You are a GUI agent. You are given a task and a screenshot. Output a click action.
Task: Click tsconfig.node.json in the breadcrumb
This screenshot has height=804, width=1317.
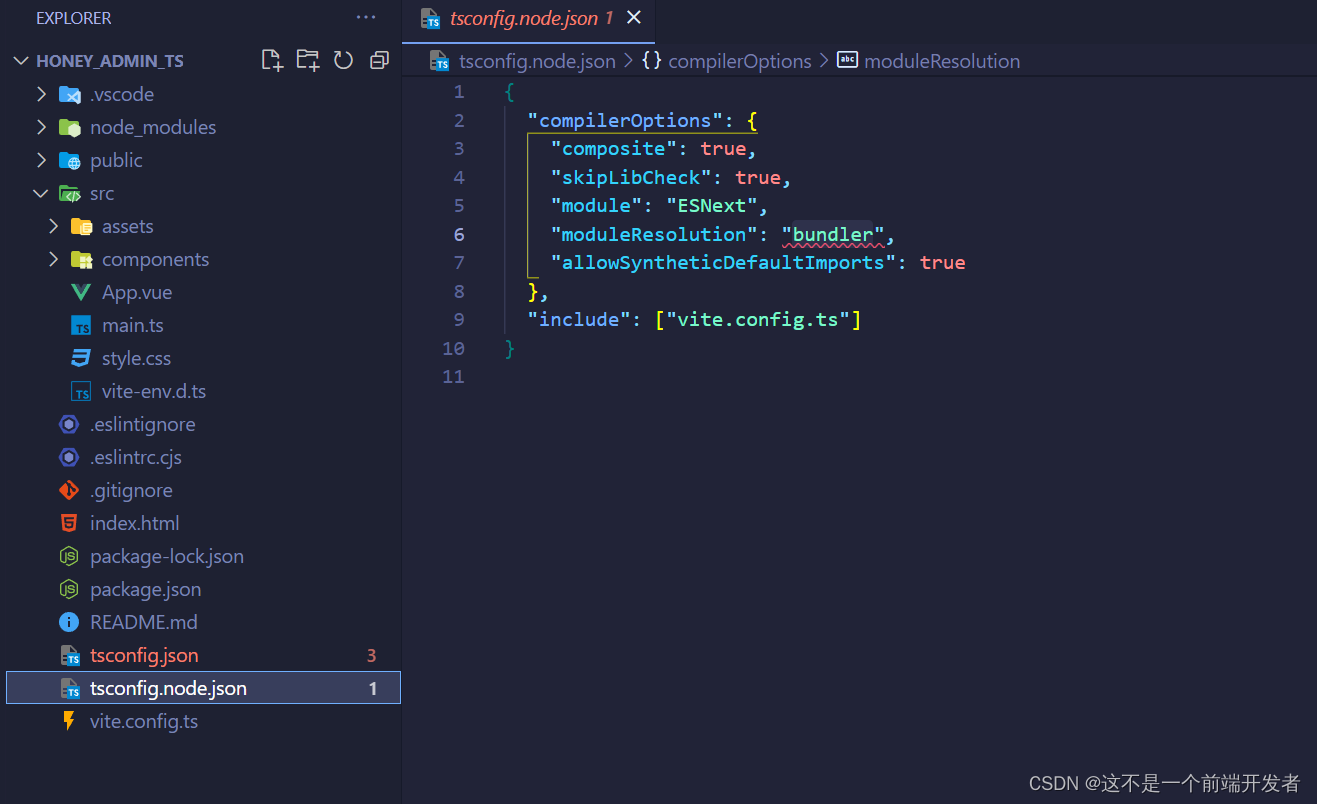537,61
